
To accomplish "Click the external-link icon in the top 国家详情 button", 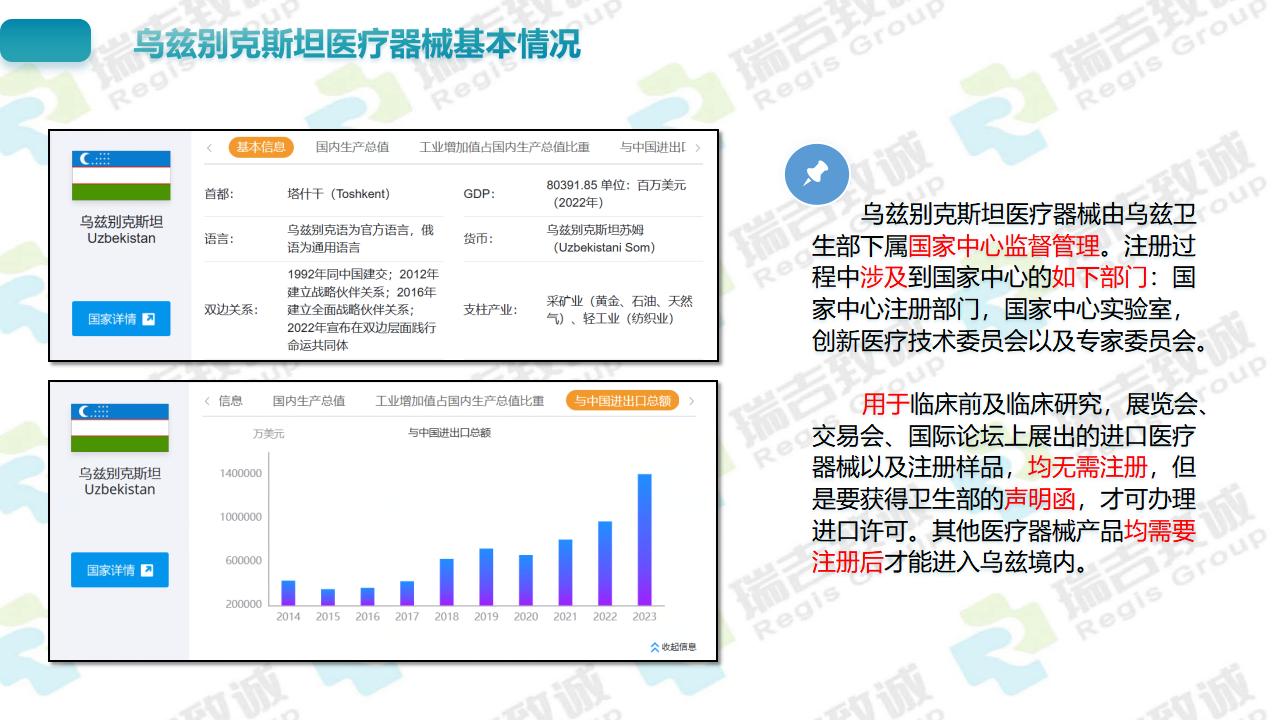I will (149, 319).
